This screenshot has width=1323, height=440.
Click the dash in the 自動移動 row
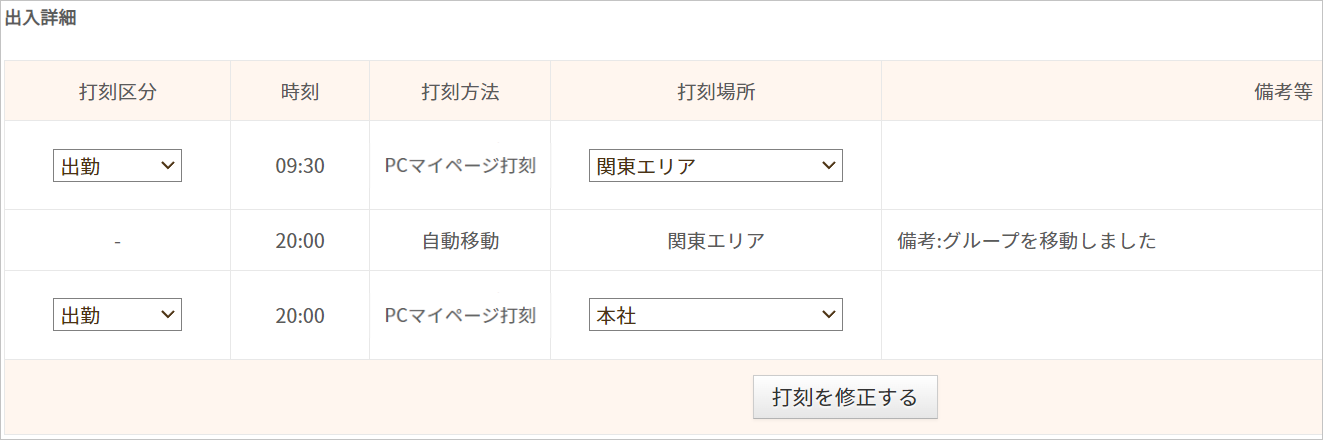click(x=117, y=241)
